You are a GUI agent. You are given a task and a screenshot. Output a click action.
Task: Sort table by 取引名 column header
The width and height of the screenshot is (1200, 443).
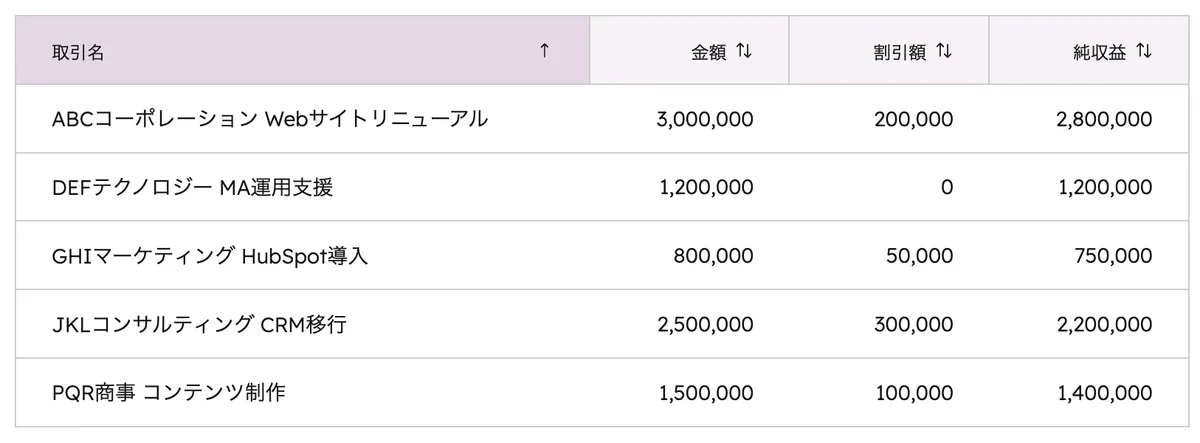point(78,53)
